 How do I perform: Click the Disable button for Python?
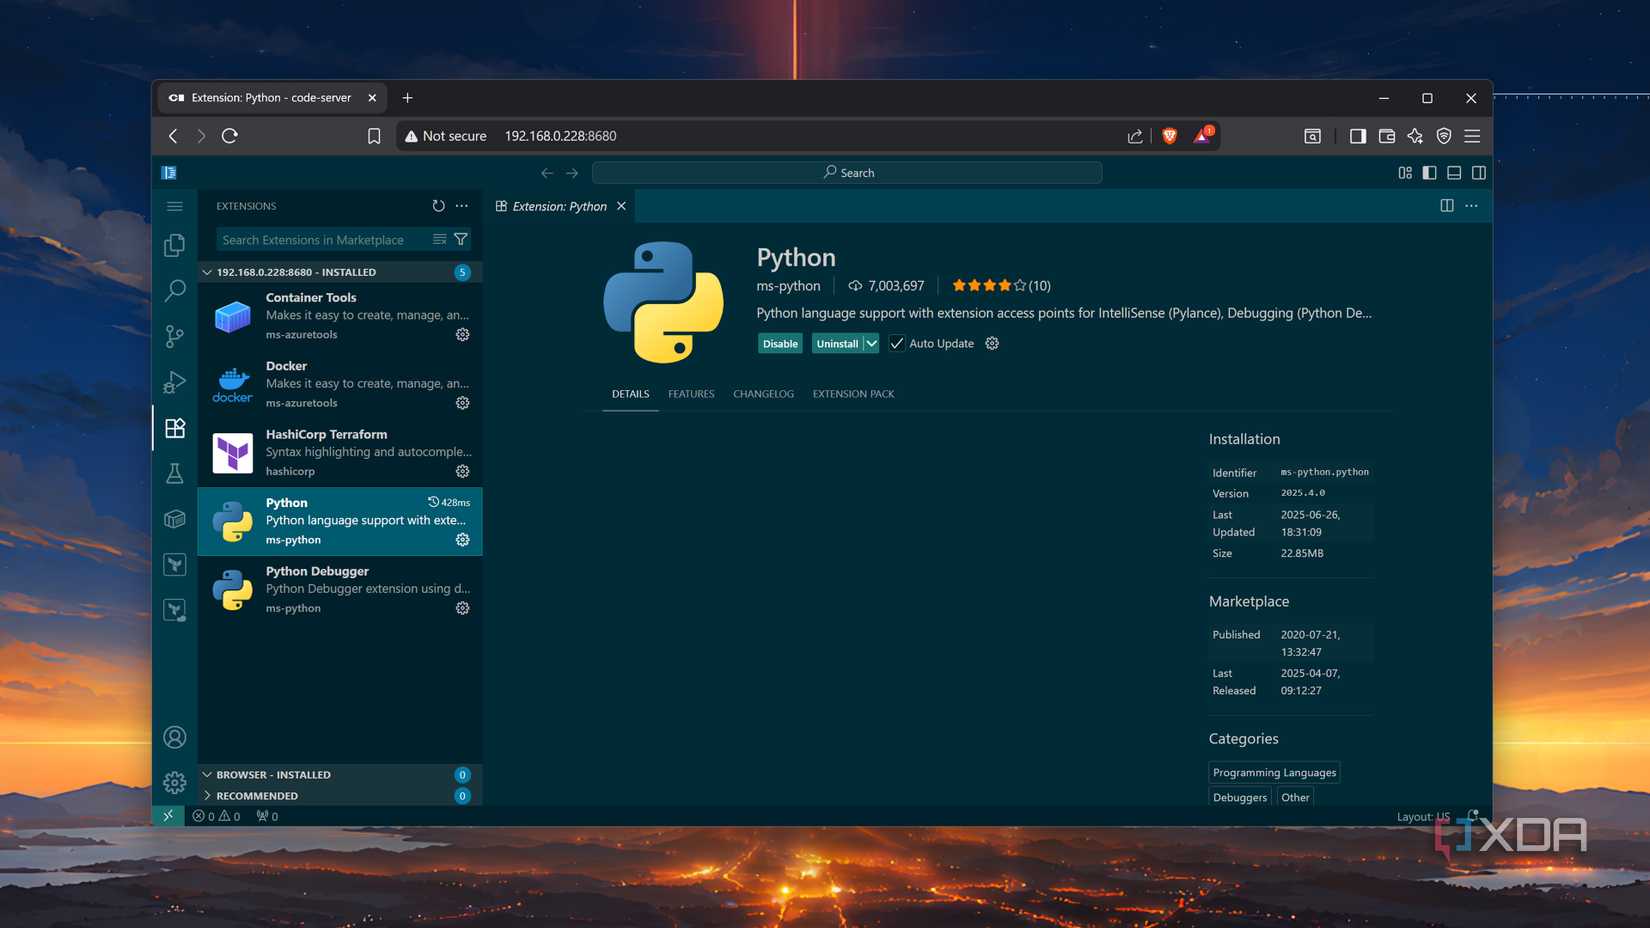[x=780, y=343]
